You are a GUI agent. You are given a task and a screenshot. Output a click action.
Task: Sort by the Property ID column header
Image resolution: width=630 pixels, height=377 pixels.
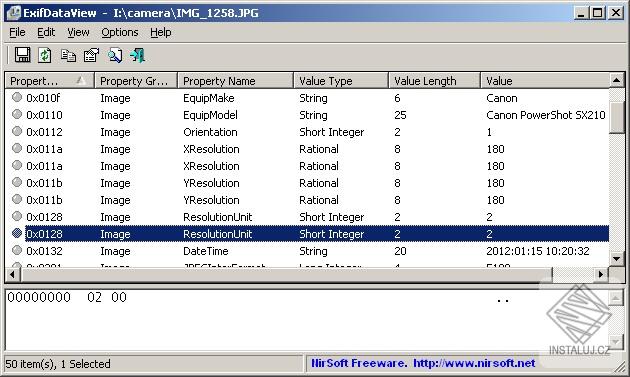pos(50,81)
